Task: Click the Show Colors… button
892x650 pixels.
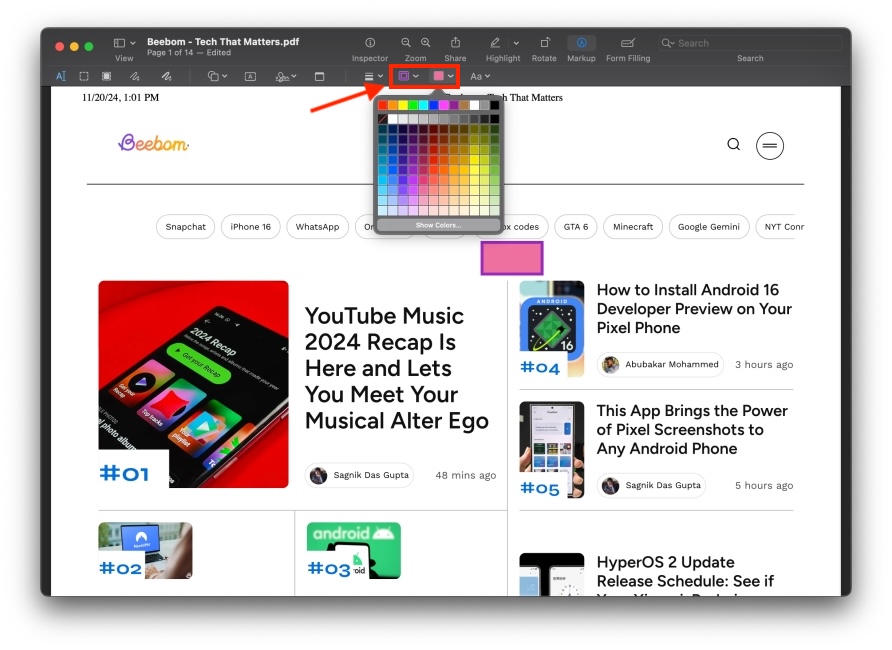Action: click(x=438, y=225)
